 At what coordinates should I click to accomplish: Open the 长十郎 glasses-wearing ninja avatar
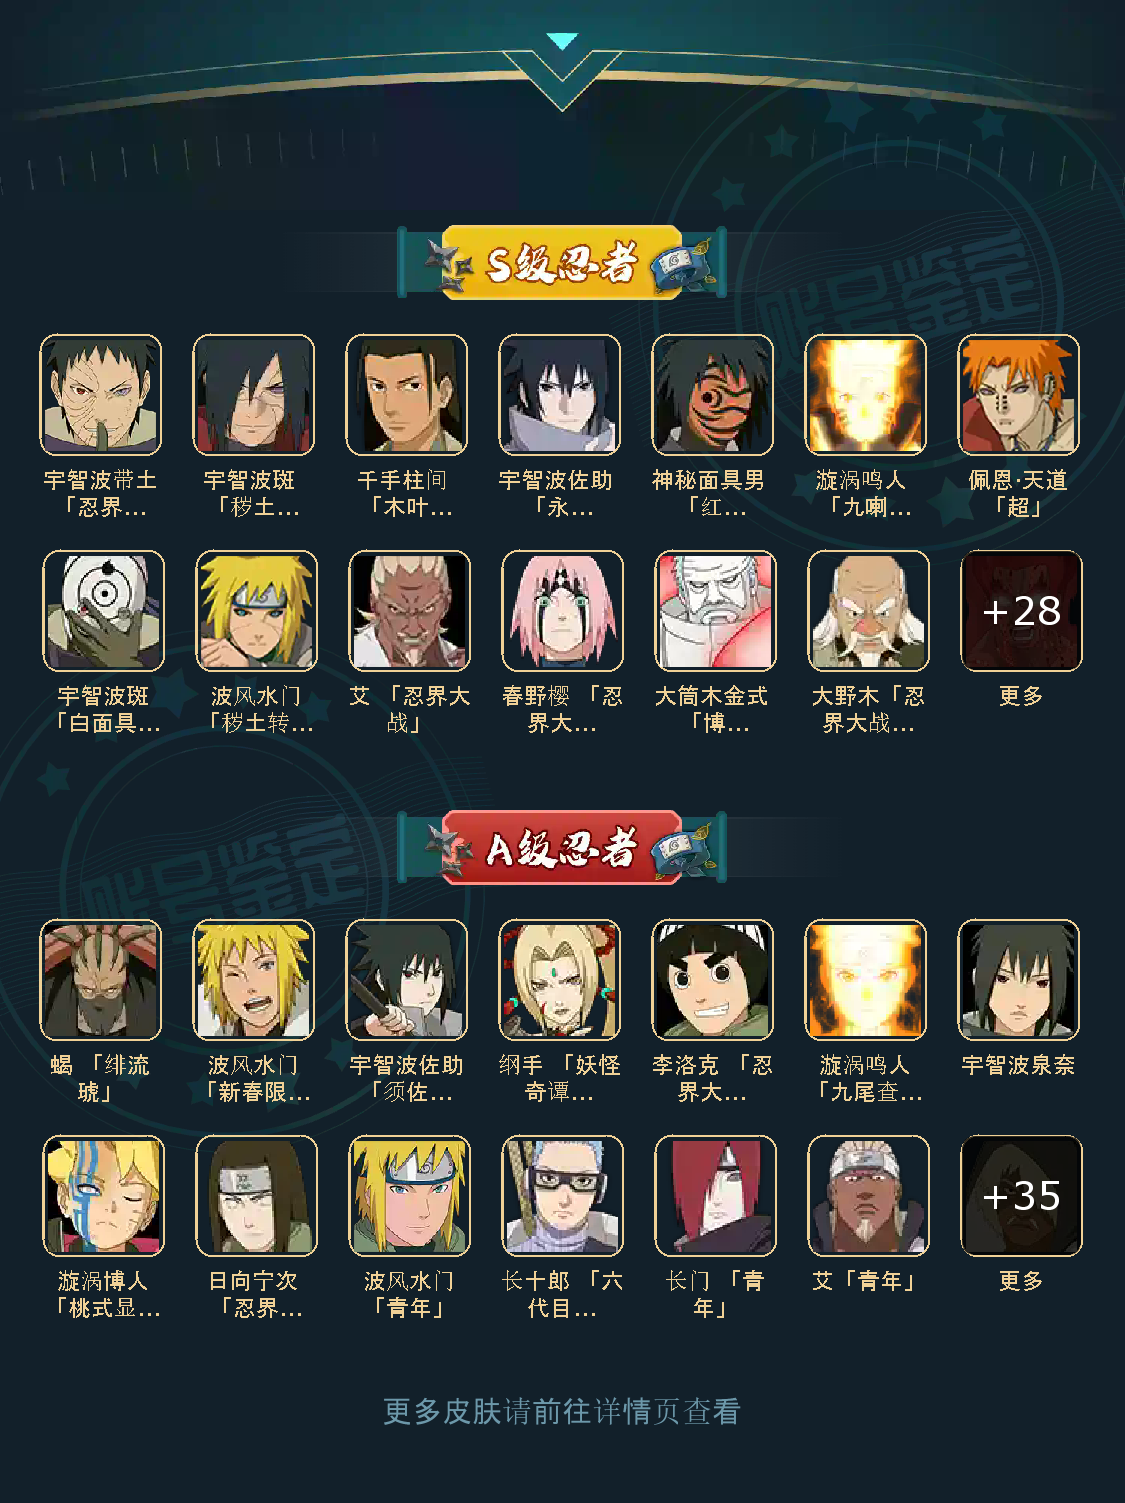tap(562, 1195)
